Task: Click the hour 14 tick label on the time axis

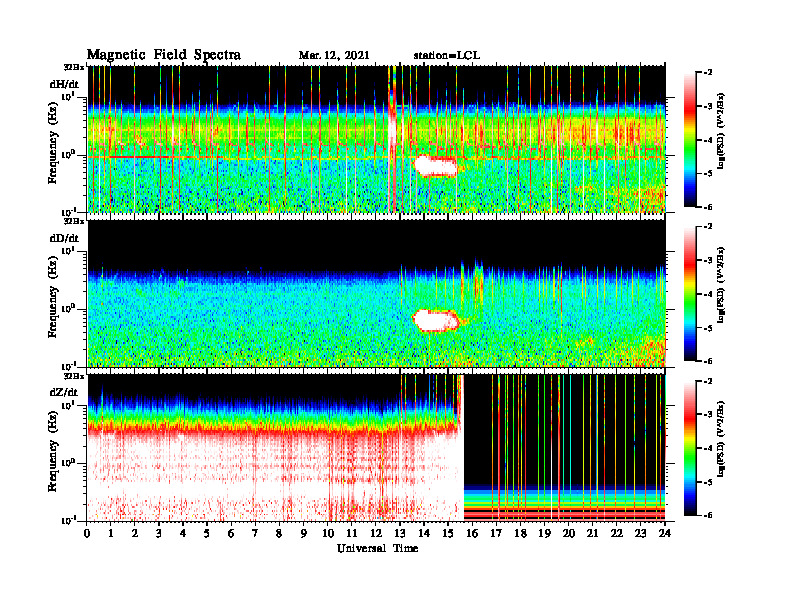Action: click(x=424, y=533)
